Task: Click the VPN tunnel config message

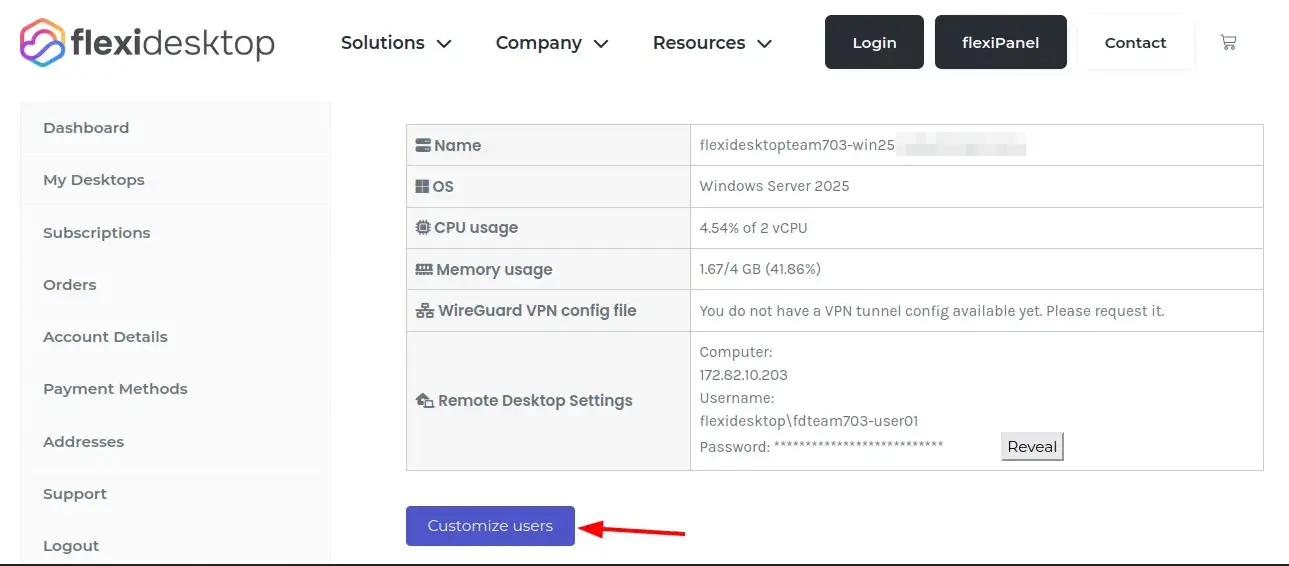Action: click(x=932, y=311)
